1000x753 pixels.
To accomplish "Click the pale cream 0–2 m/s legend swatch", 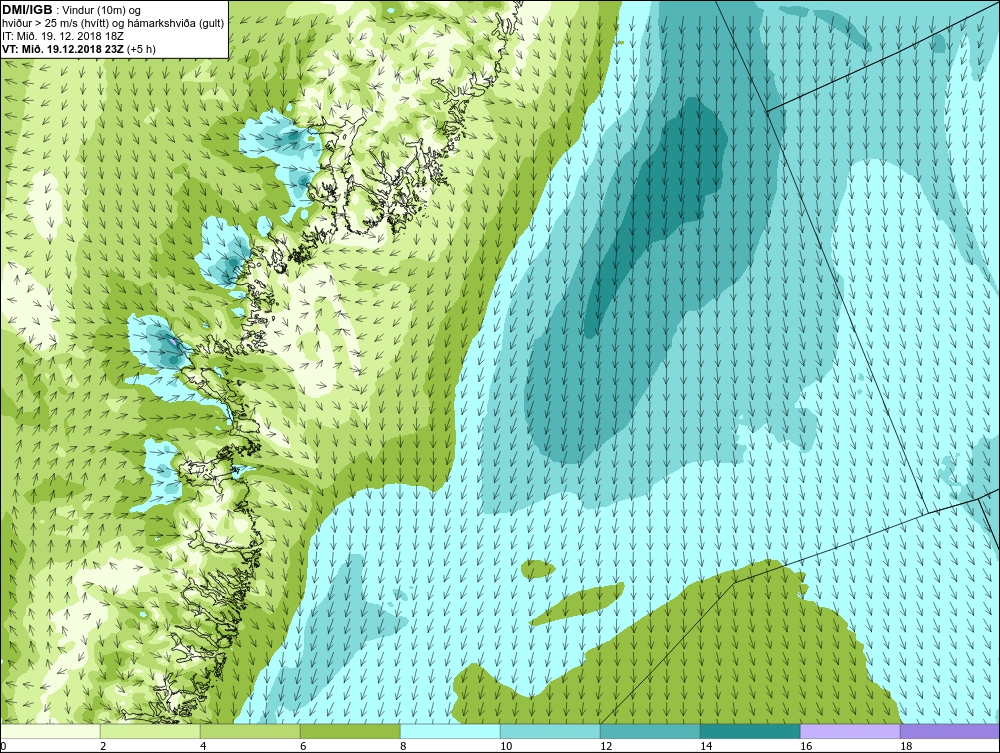I will (x=50, y=731).
